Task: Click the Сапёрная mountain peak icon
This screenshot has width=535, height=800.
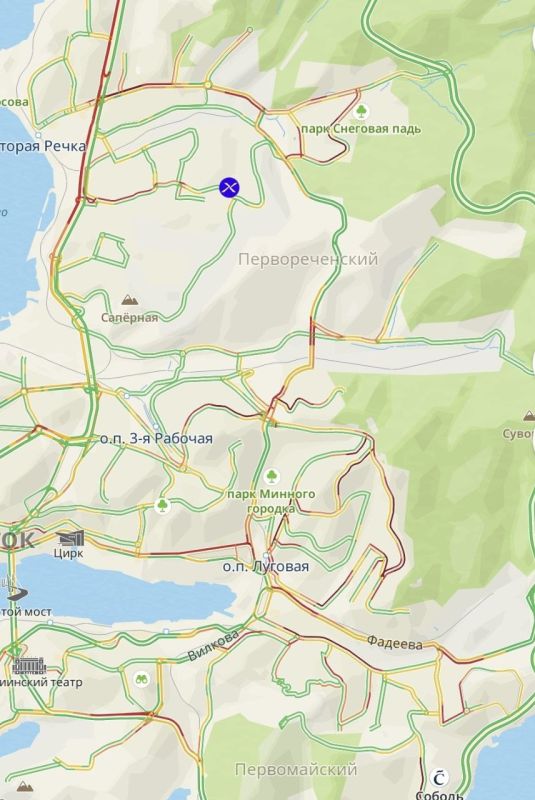Action: [x=129, y=301]
